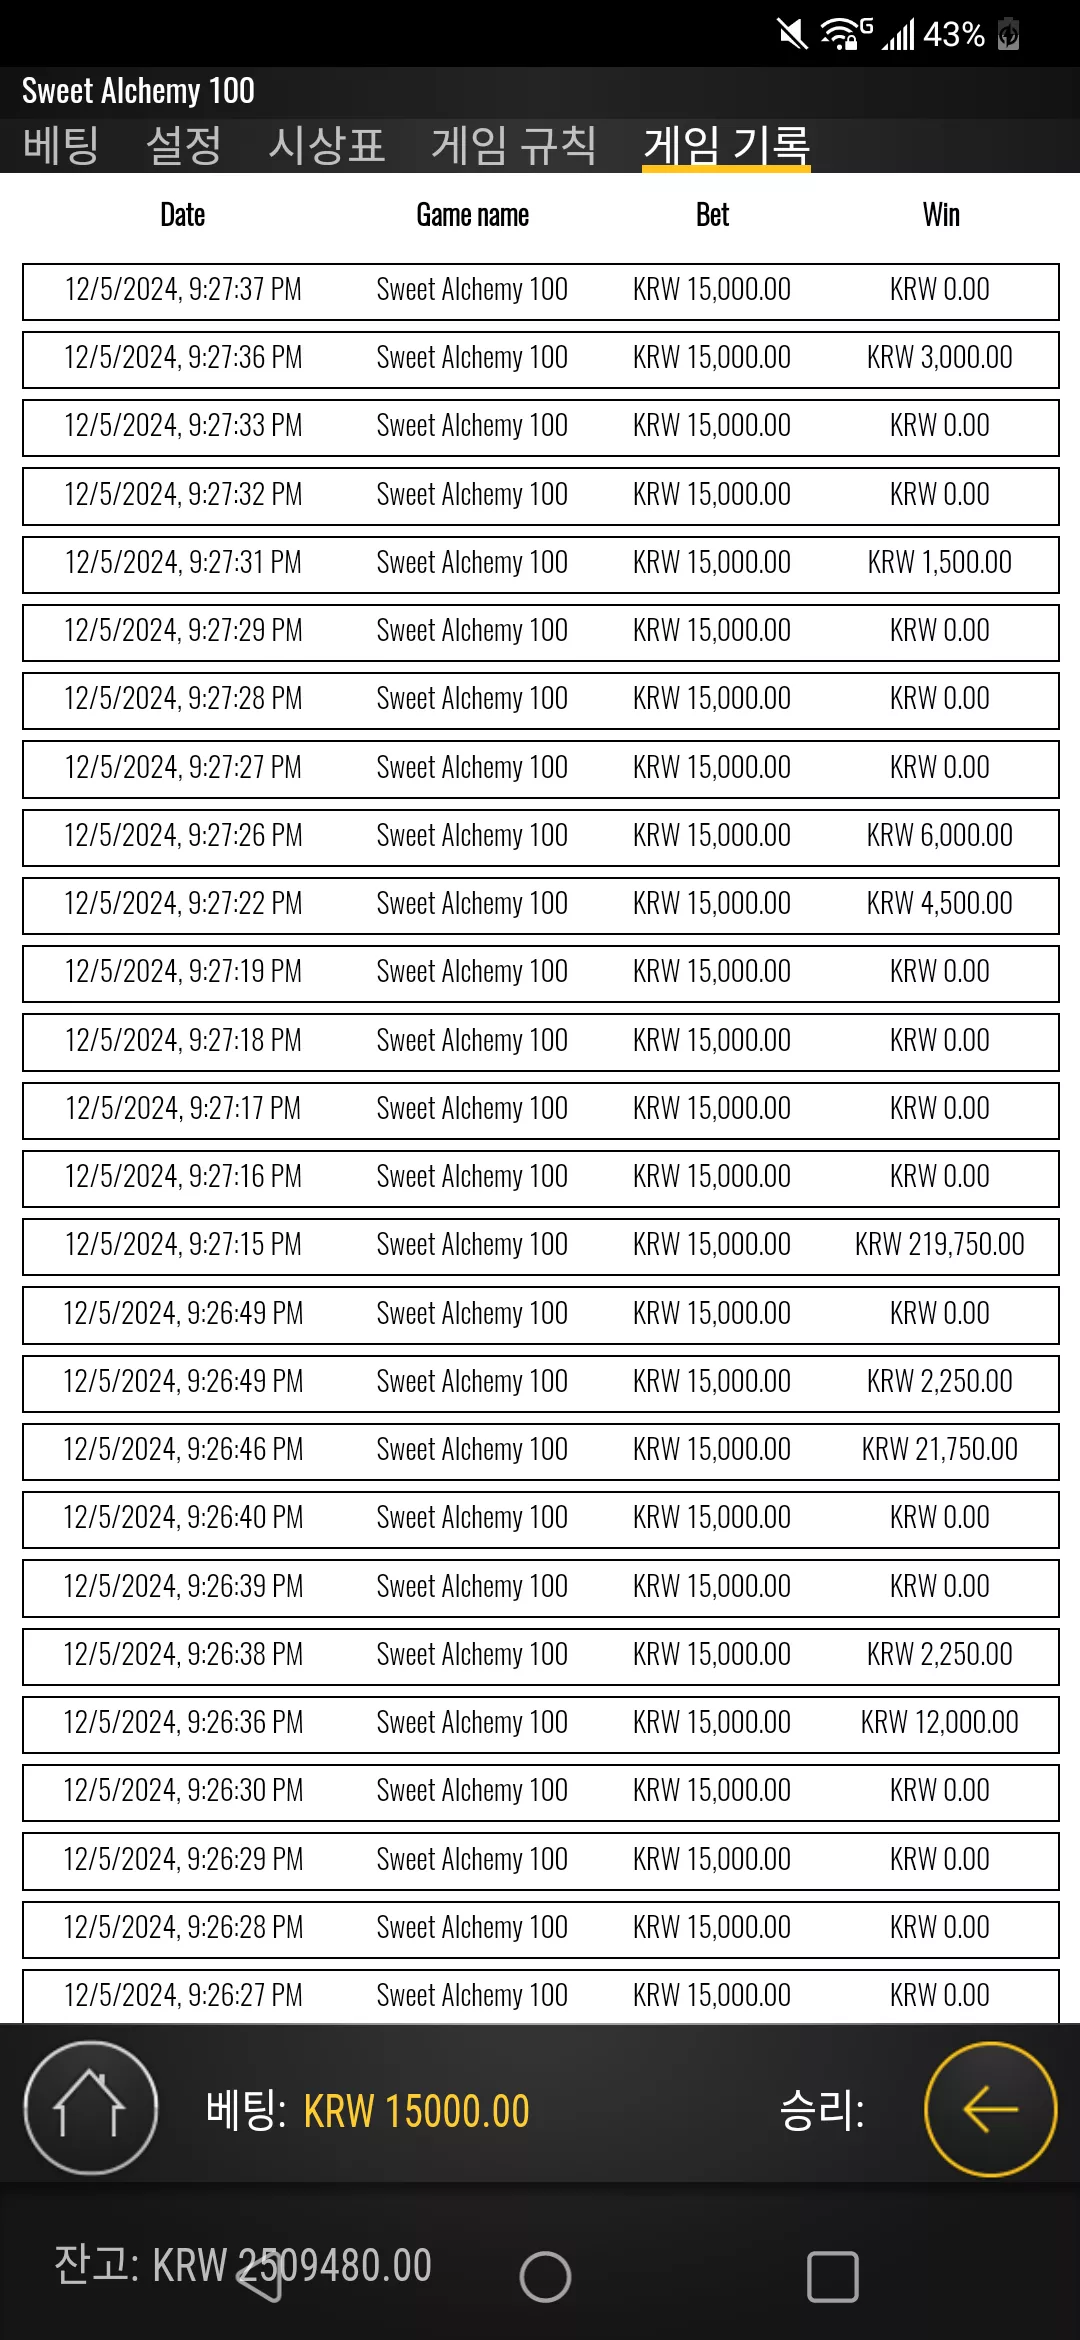Tap the Win column header
Screen dimensions: 1080x2340
941,215
